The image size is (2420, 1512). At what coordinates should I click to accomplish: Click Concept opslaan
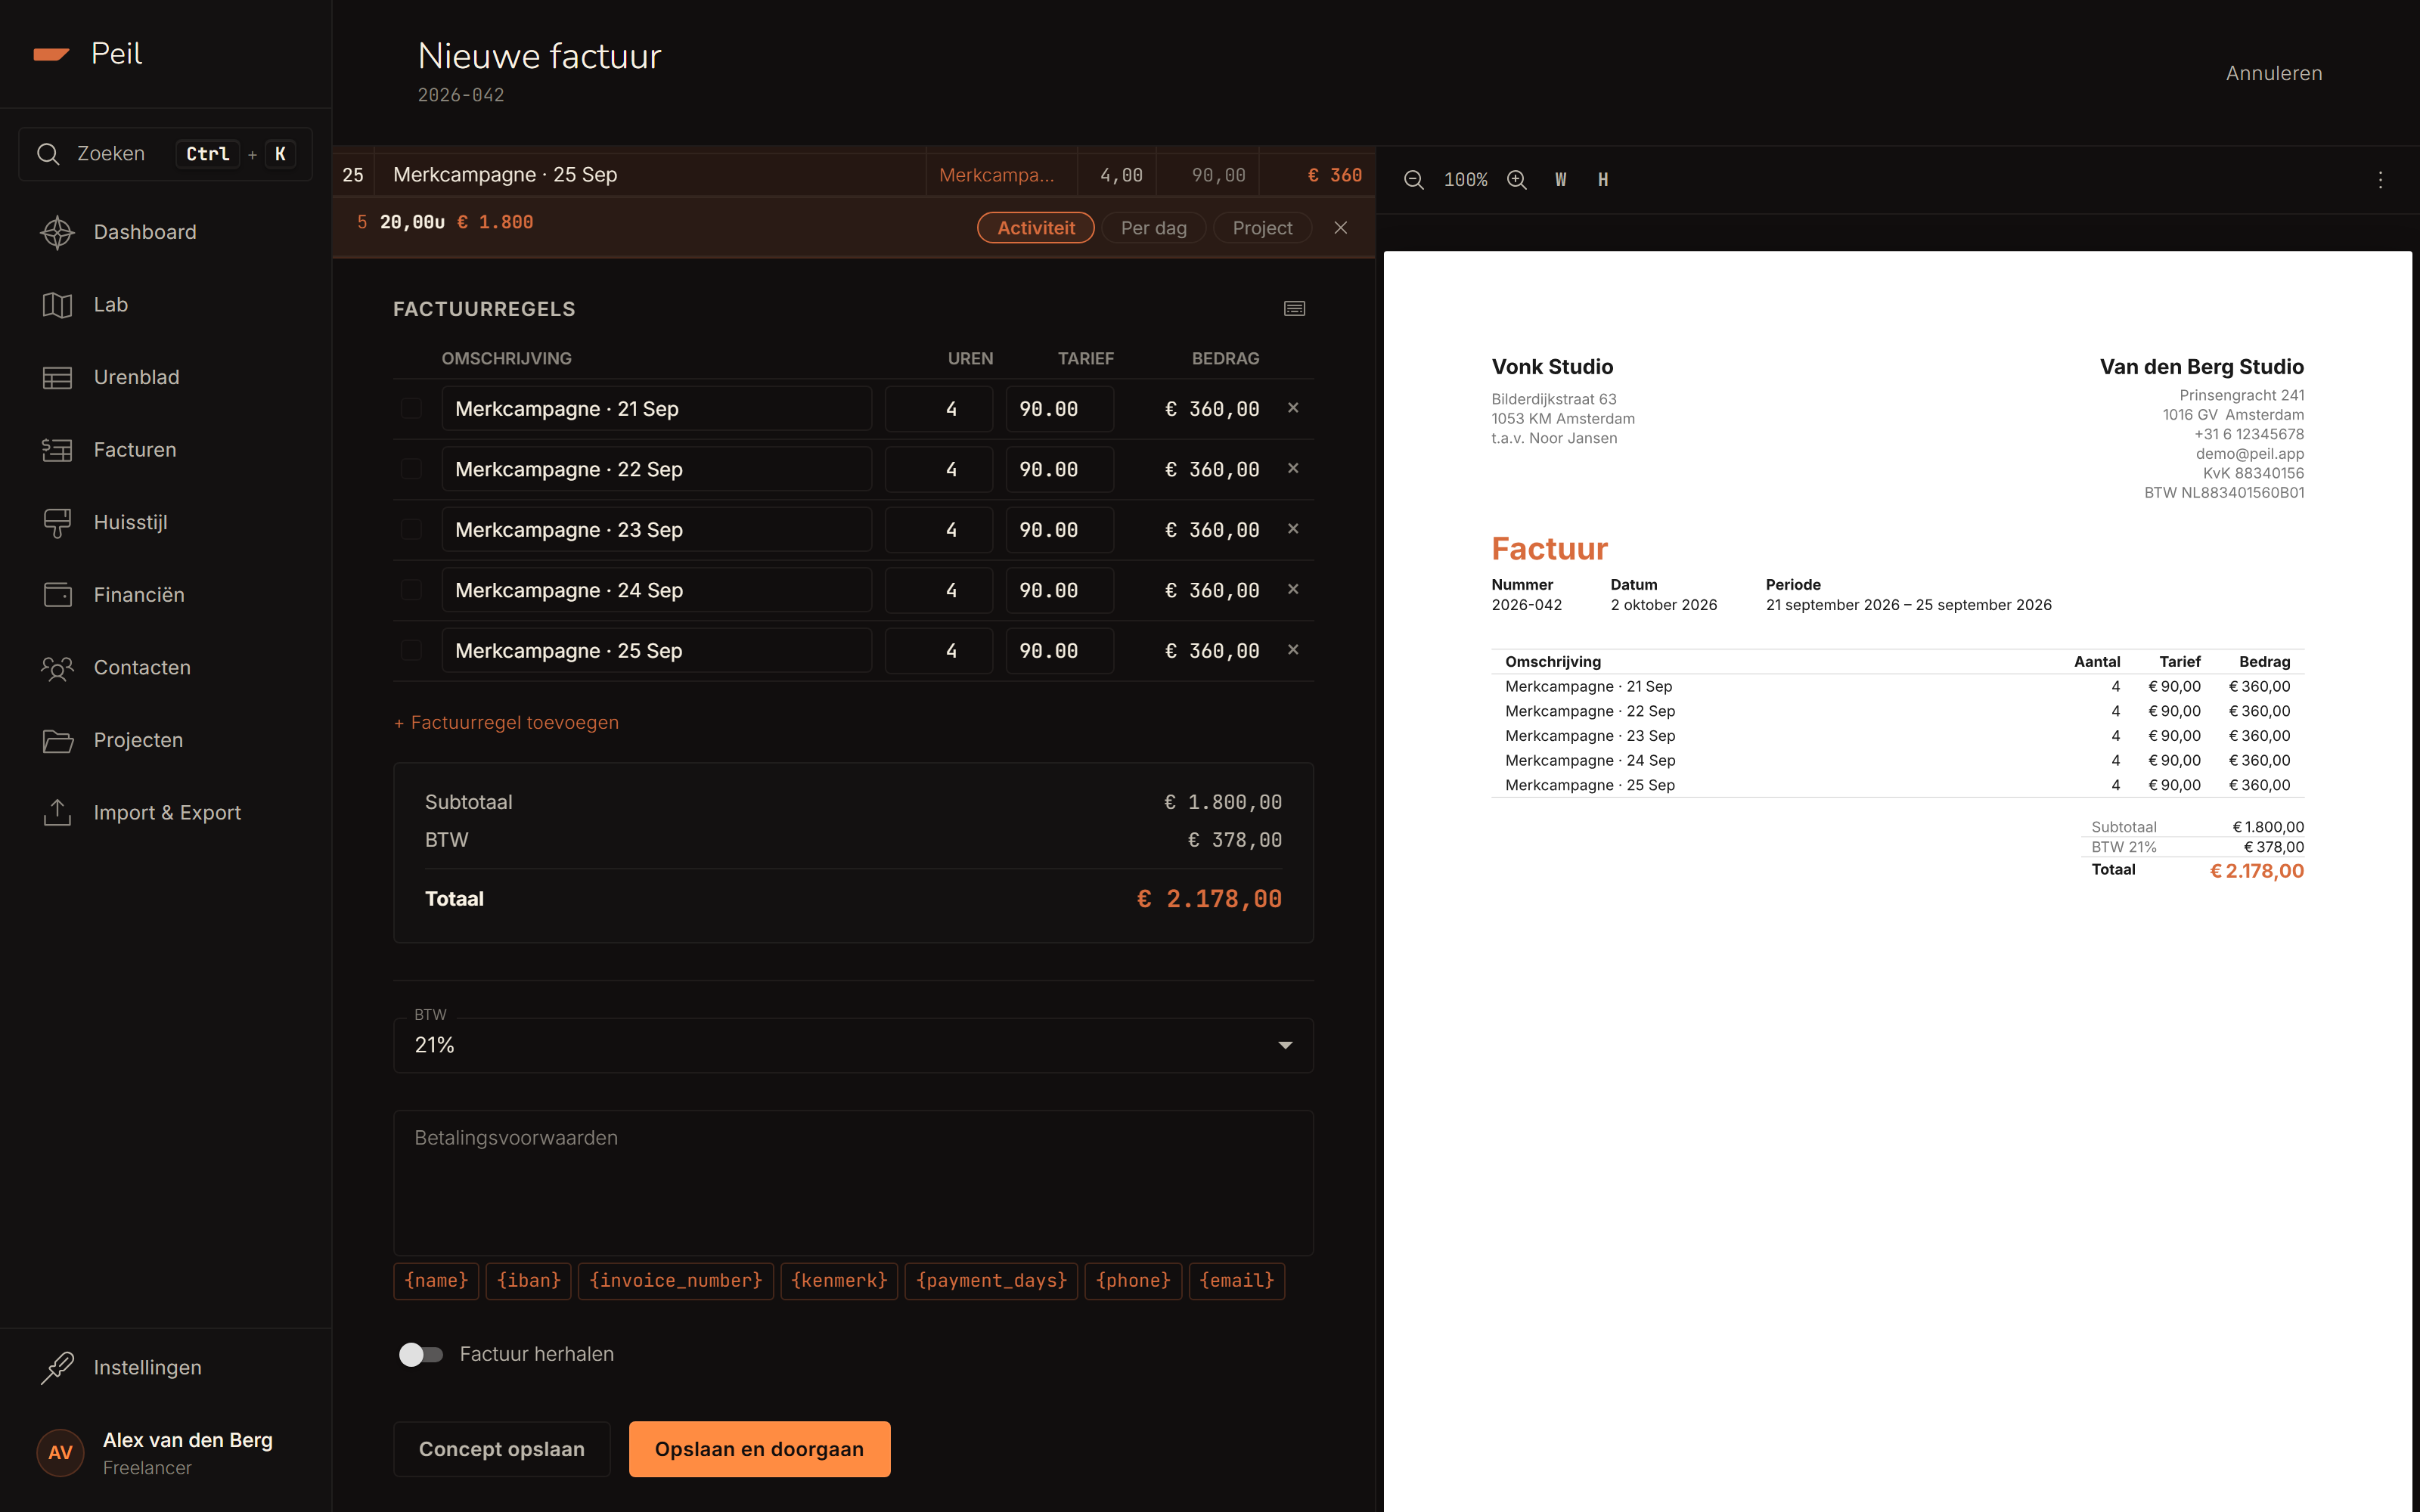pos(501,1449)
